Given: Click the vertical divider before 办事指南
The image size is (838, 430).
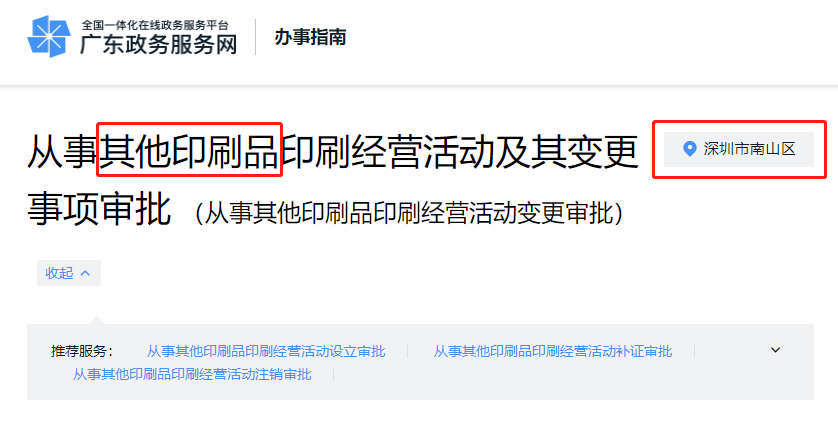Looking at the screenshot, I should pos(255,37).
